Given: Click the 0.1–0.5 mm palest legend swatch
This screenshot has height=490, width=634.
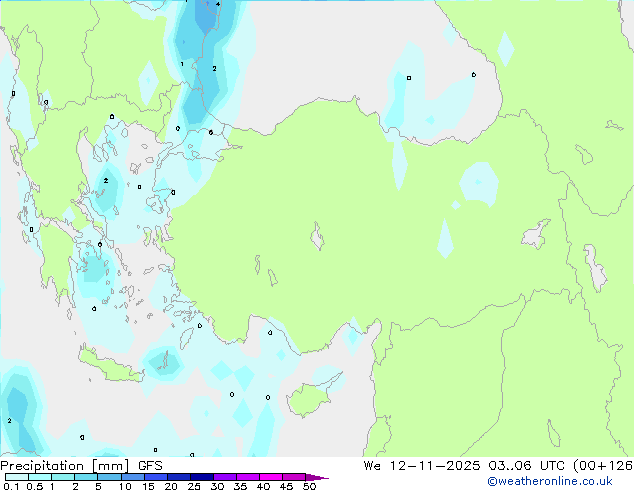Looking at the screenshot, I should [17, 477].
